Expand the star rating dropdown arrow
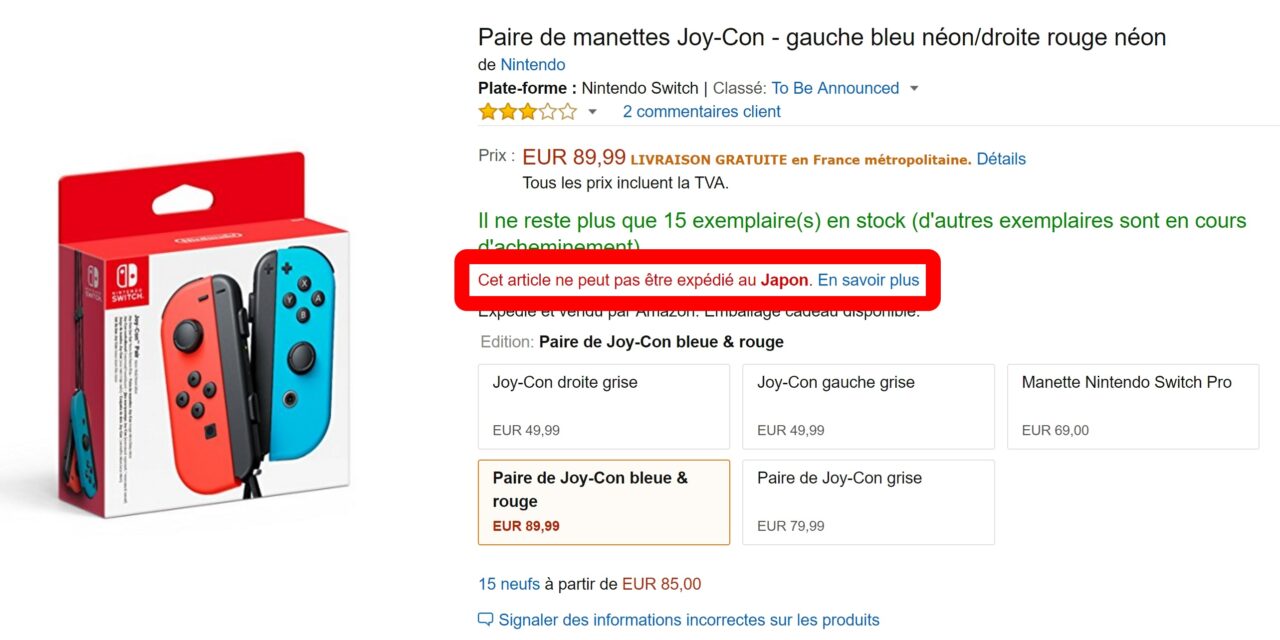This screenshot has width=1280, height=640. tap(592, 112)
